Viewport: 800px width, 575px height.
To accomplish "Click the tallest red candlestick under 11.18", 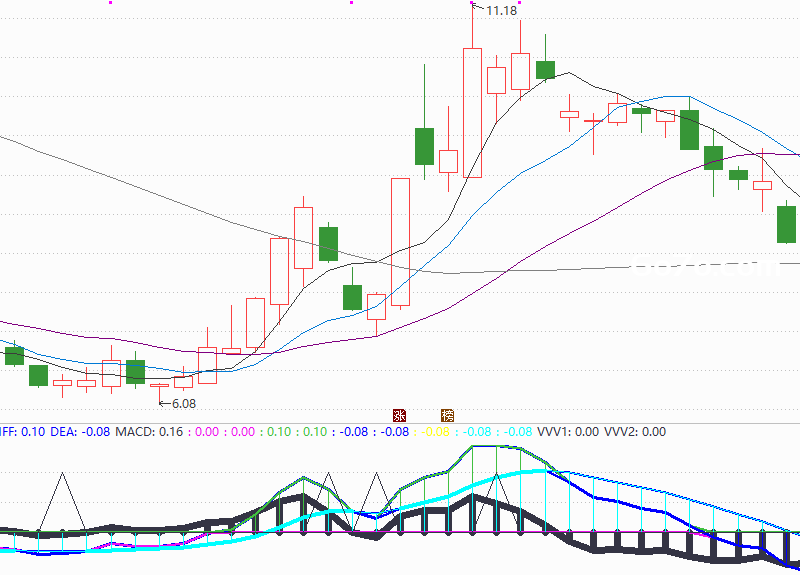I will click(472, 113).
